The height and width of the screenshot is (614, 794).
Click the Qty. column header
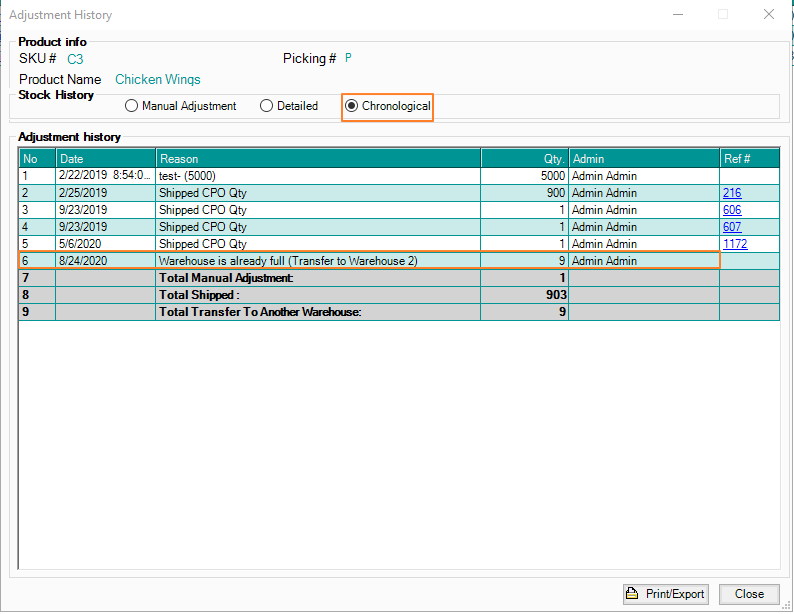pos(524,159)
